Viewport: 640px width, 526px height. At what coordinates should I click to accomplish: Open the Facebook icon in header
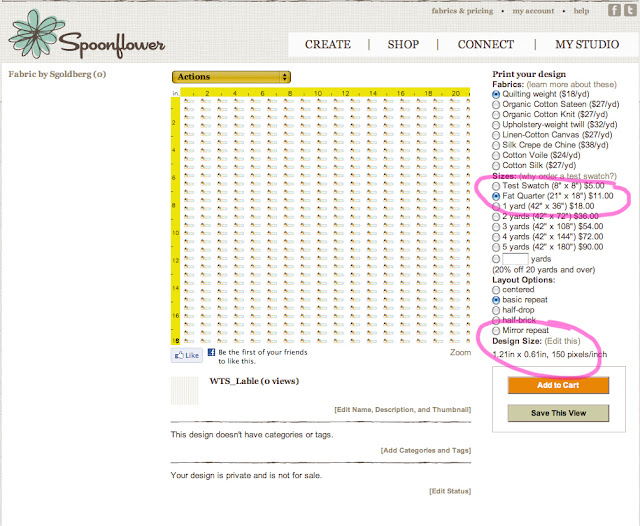point(614,10)
